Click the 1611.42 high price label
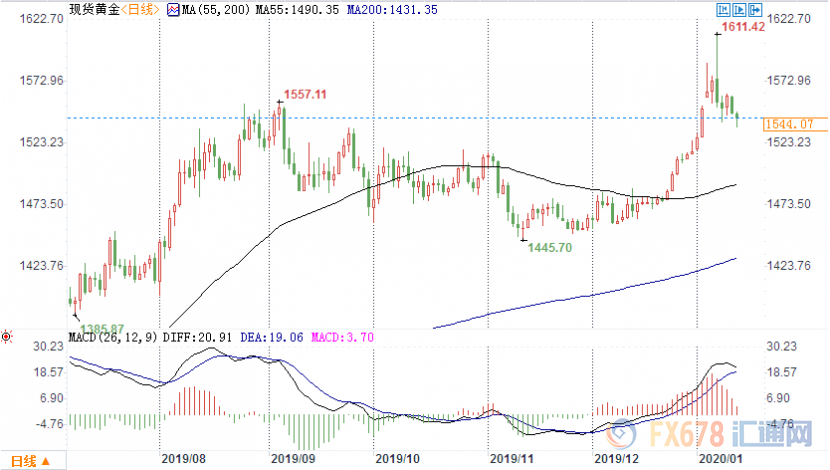Screen dimensions: 830x470 point(743,26)
